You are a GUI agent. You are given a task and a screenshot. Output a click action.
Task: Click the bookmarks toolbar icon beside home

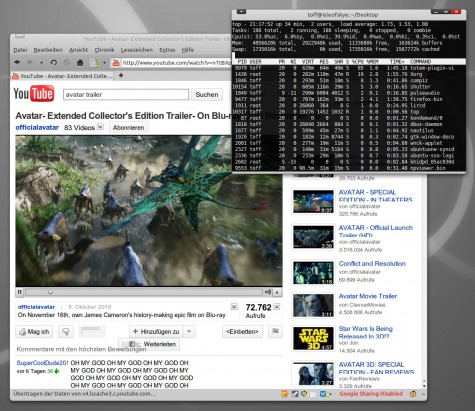[94, 62]
